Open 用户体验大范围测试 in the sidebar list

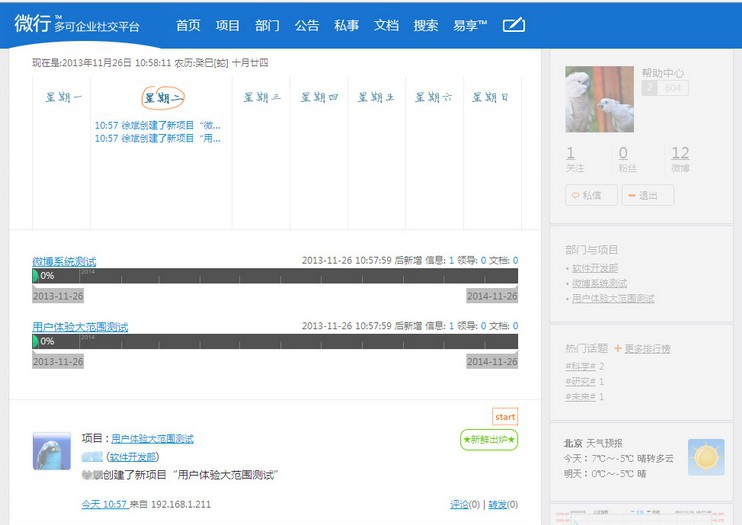(613, 298)
